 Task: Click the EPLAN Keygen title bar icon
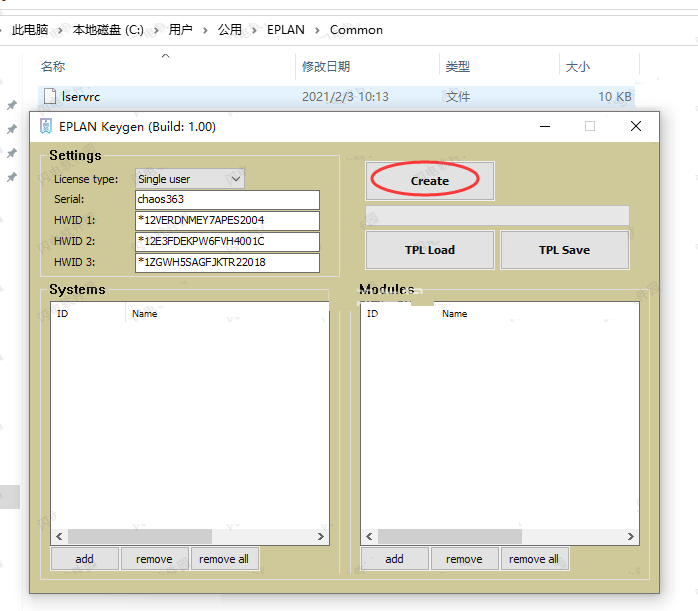point(46,126)
